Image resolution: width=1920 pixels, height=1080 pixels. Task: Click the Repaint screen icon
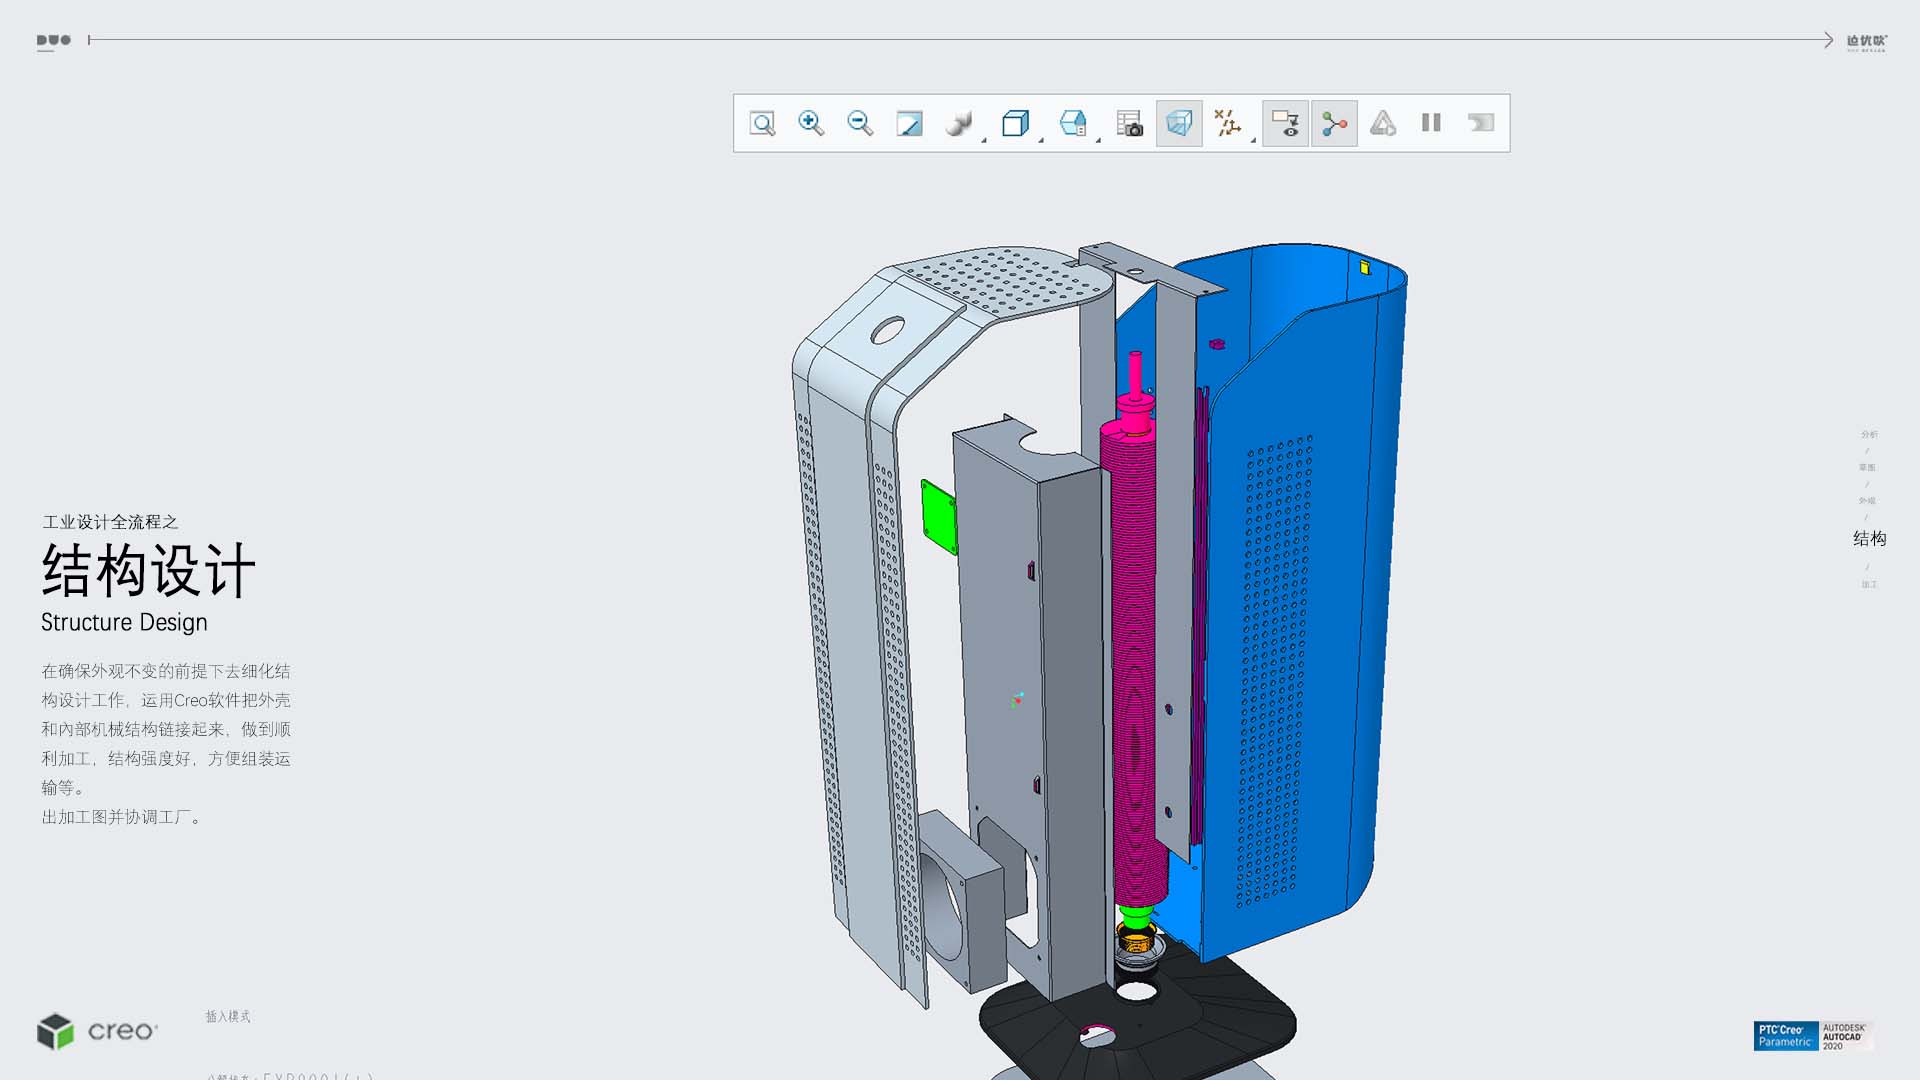point(909,123)
